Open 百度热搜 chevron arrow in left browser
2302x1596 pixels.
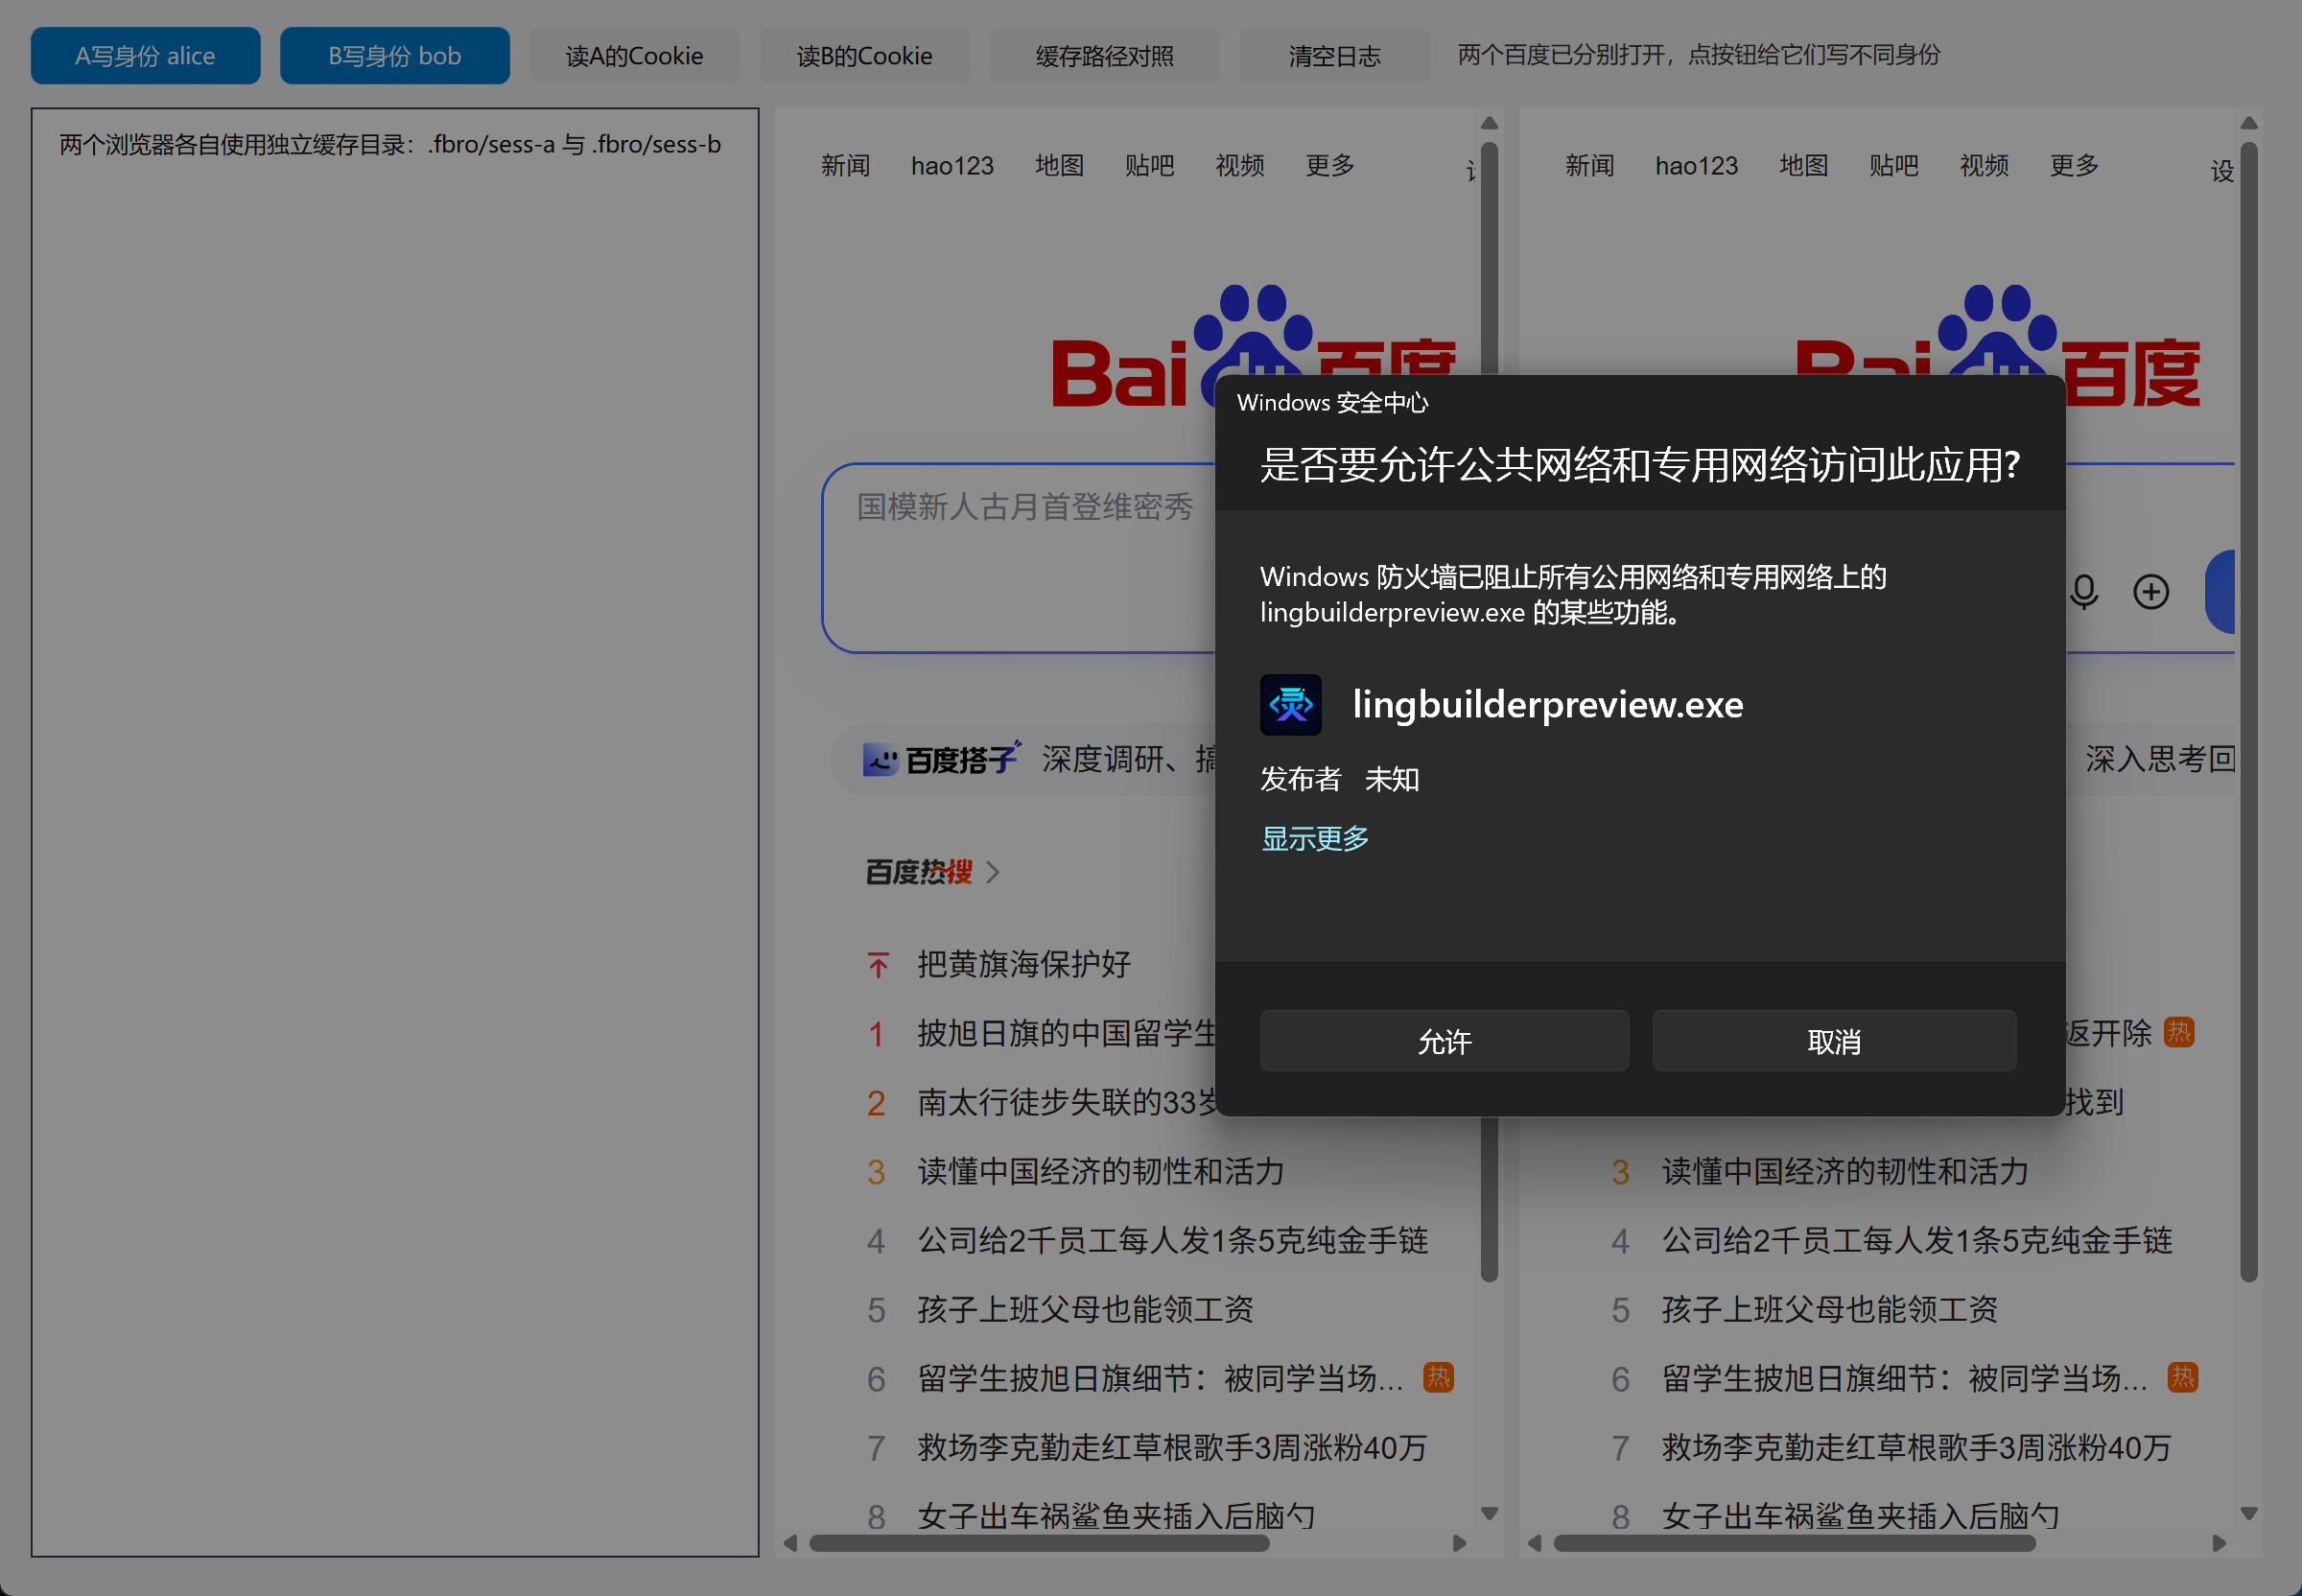(992, 872)
